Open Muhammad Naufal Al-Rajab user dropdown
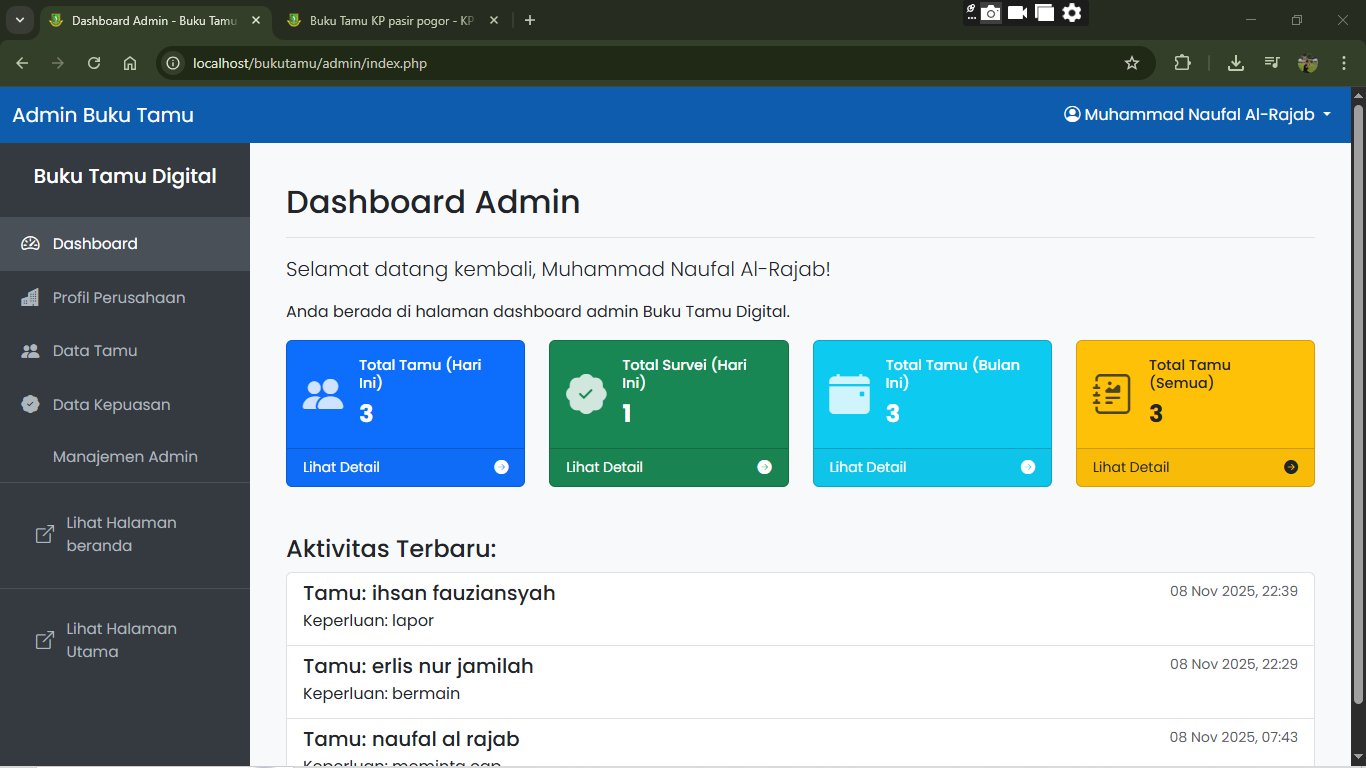The image size is (1366, 768). click(x=1198, y=115)
